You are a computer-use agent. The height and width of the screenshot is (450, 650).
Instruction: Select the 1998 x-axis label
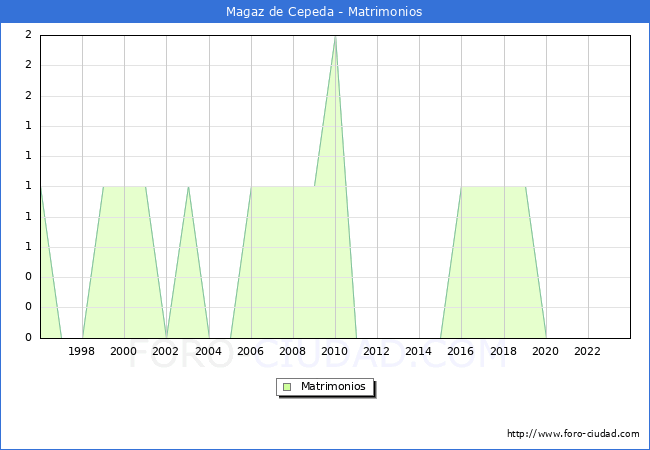click(82, 351)
